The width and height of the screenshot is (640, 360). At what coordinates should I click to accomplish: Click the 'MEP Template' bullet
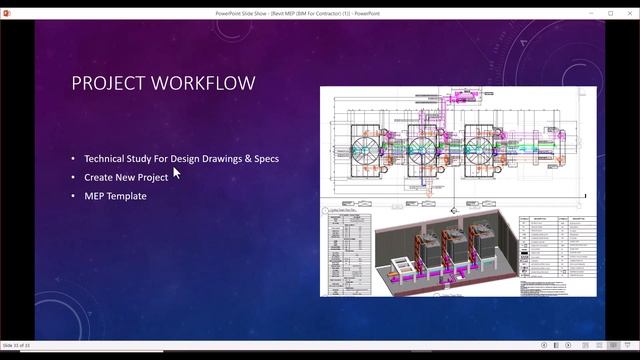pos(116,196)
